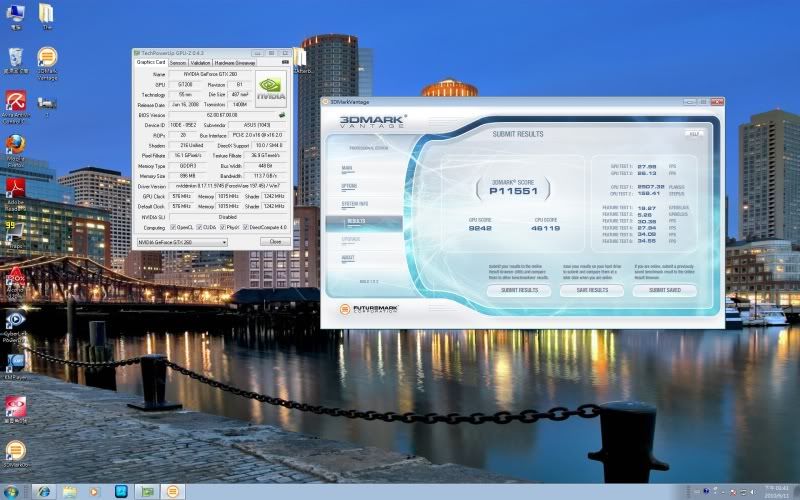Click Submit Saved button
The image size is (800, 500).
coord(665,290)
